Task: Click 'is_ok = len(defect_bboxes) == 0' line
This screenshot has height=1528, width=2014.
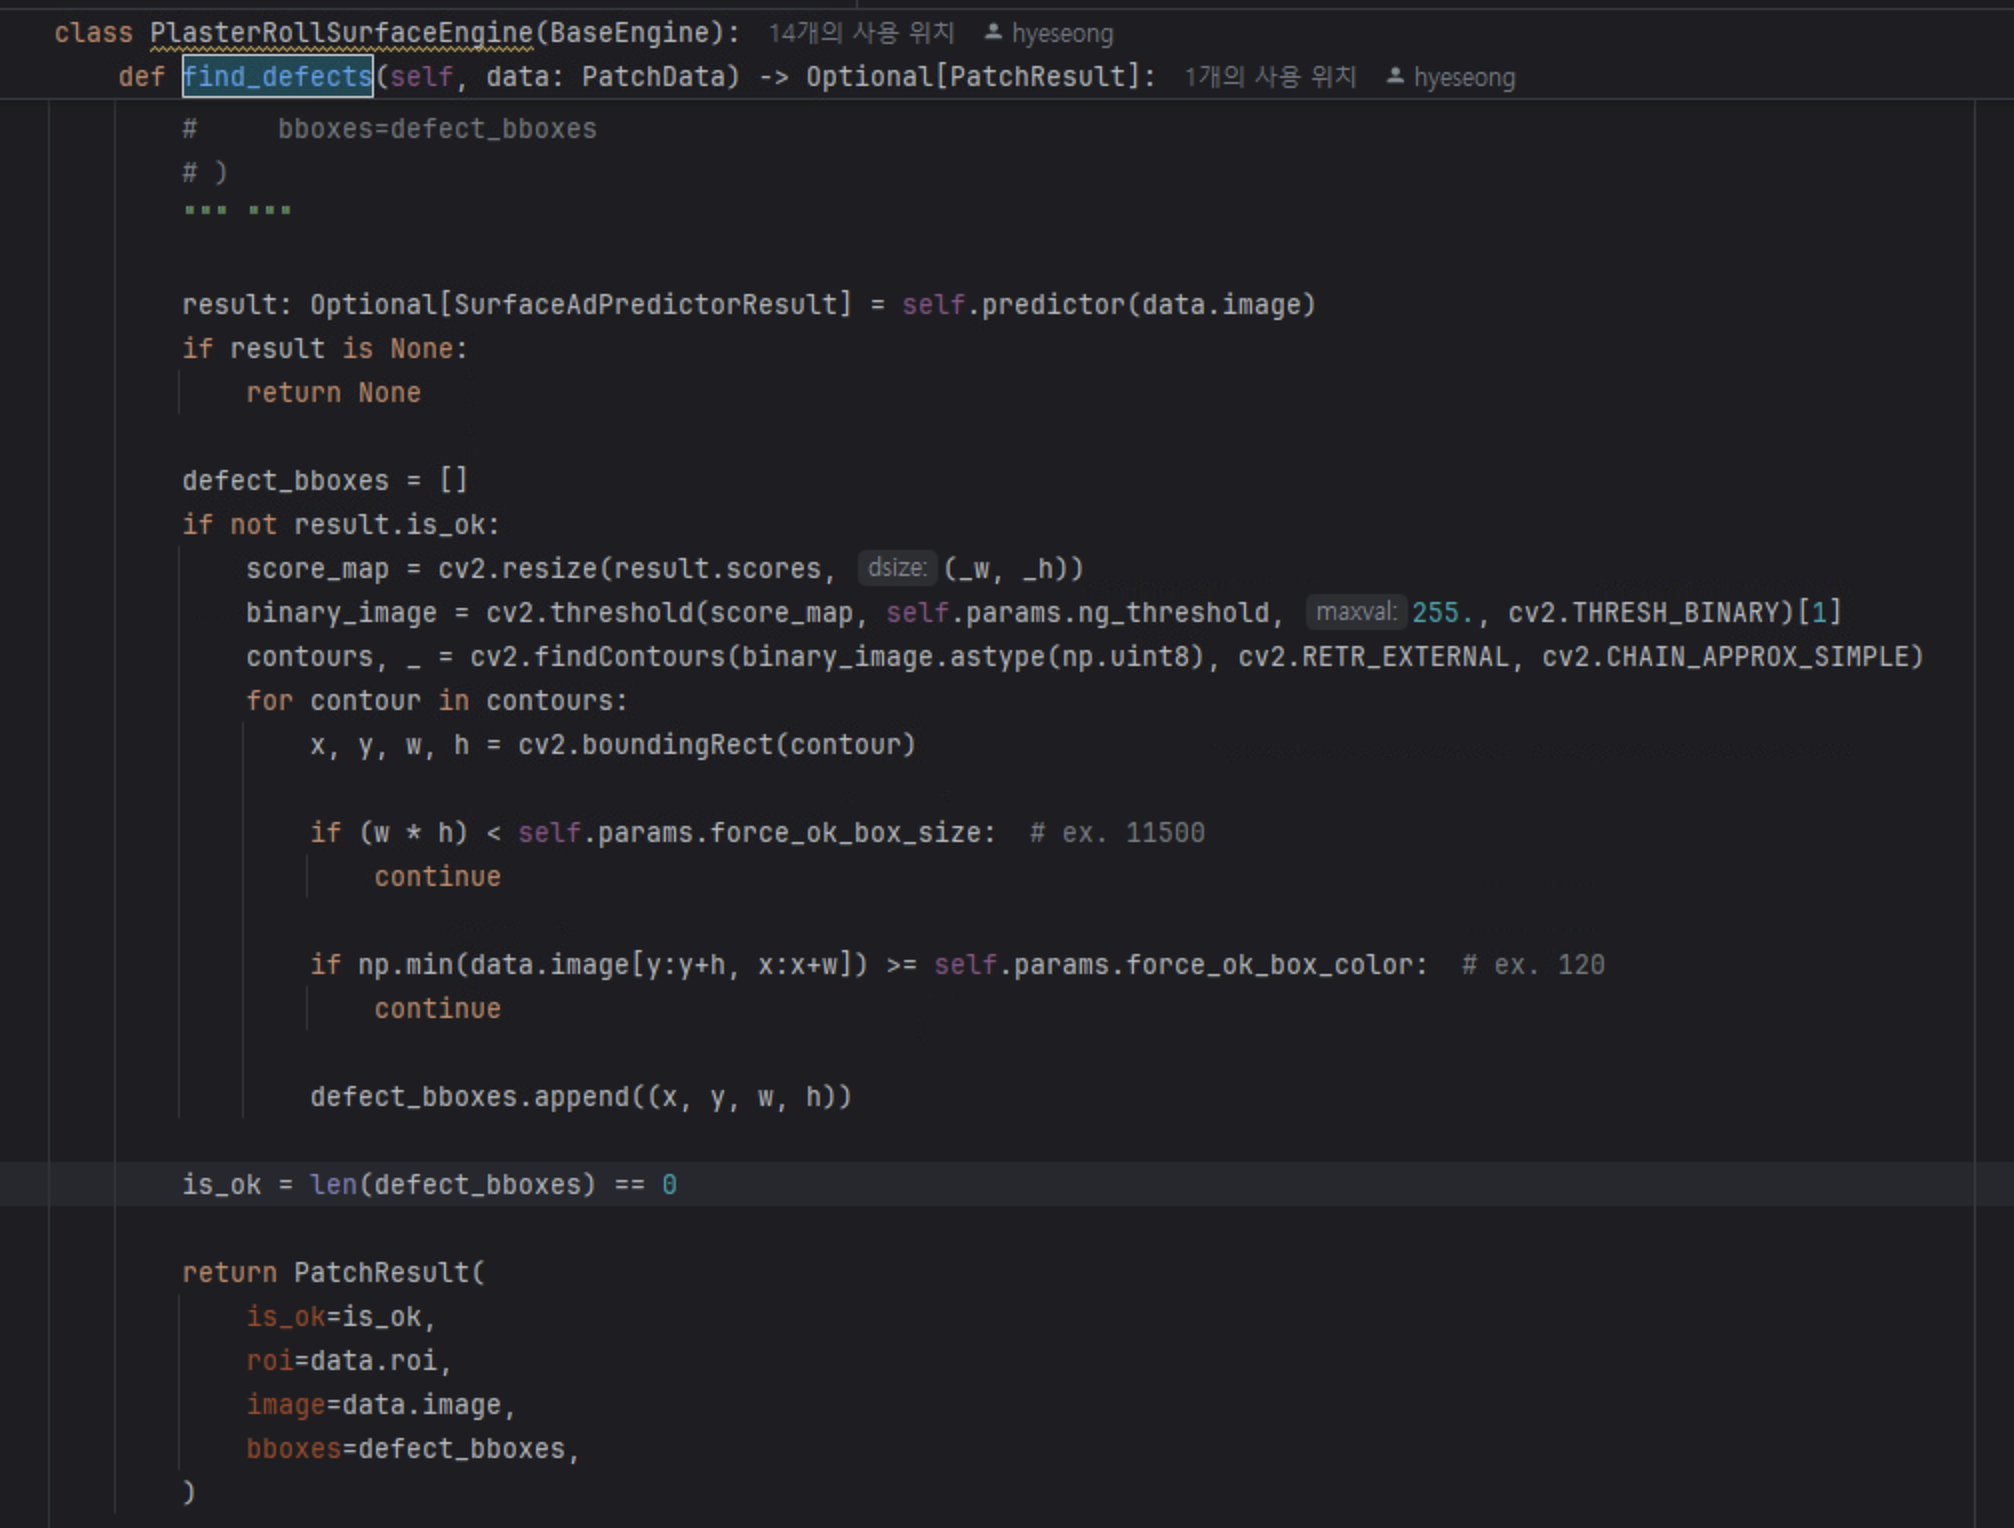Action: click(x=429, y=1185)
